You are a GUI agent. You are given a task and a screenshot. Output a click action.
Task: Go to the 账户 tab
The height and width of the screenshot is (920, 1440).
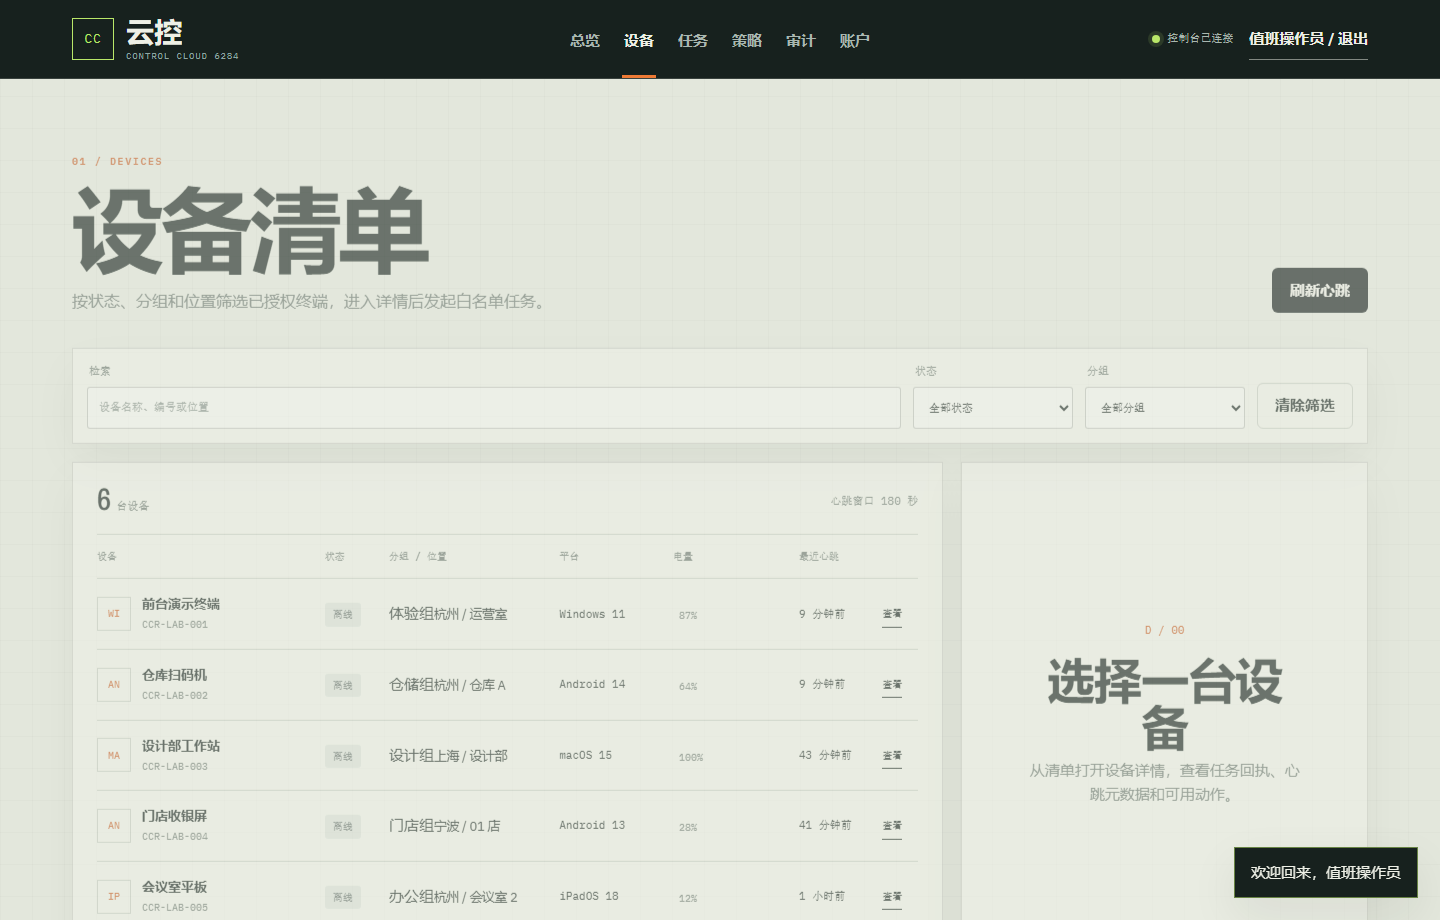[x=855, y=40]
